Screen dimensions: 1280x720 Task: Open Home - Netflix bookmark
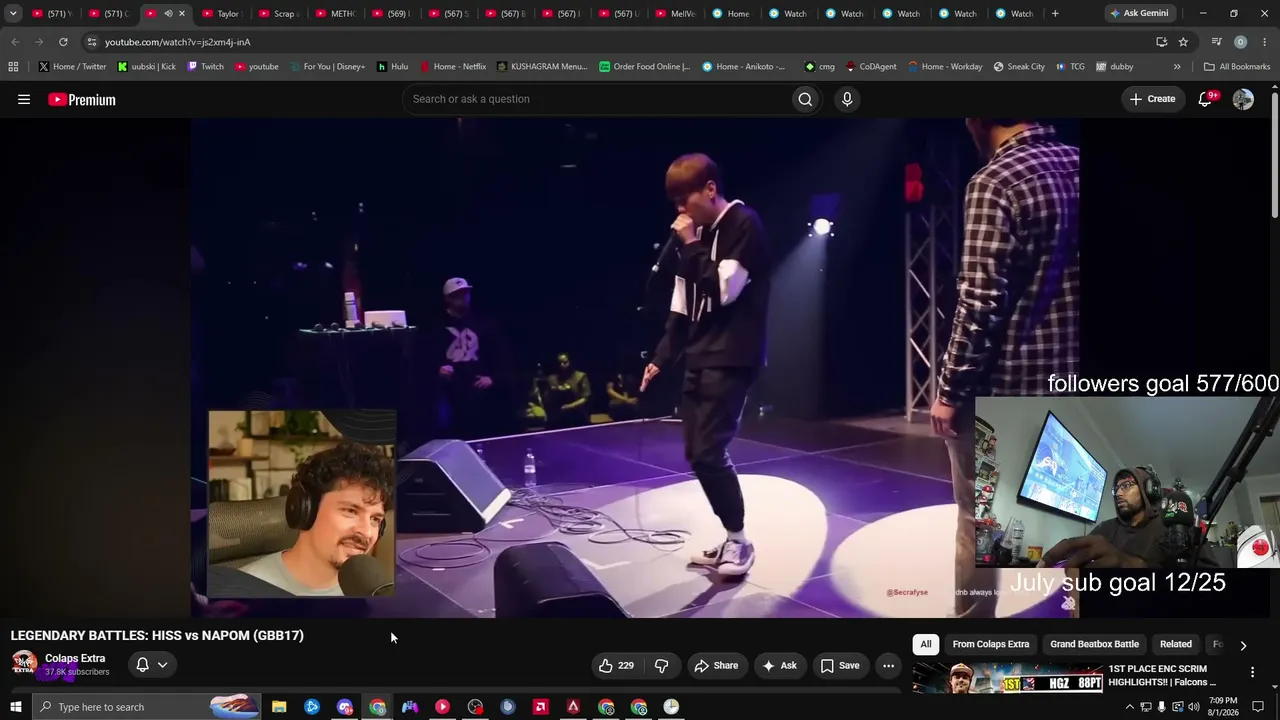click(453, 67)
